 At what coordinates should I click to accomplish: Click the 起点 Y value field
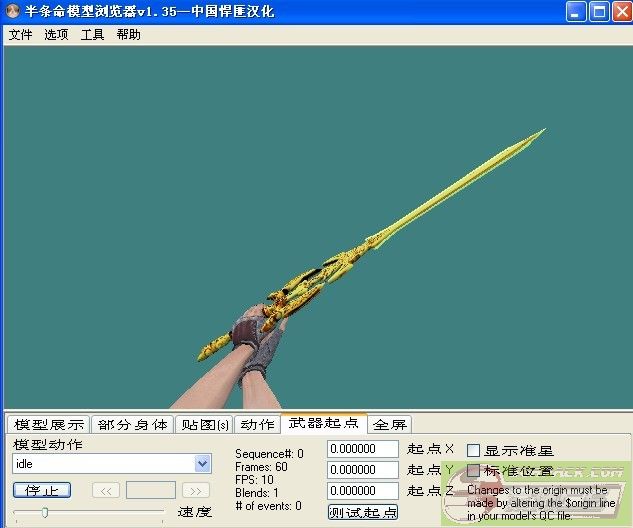pos(363,470)
